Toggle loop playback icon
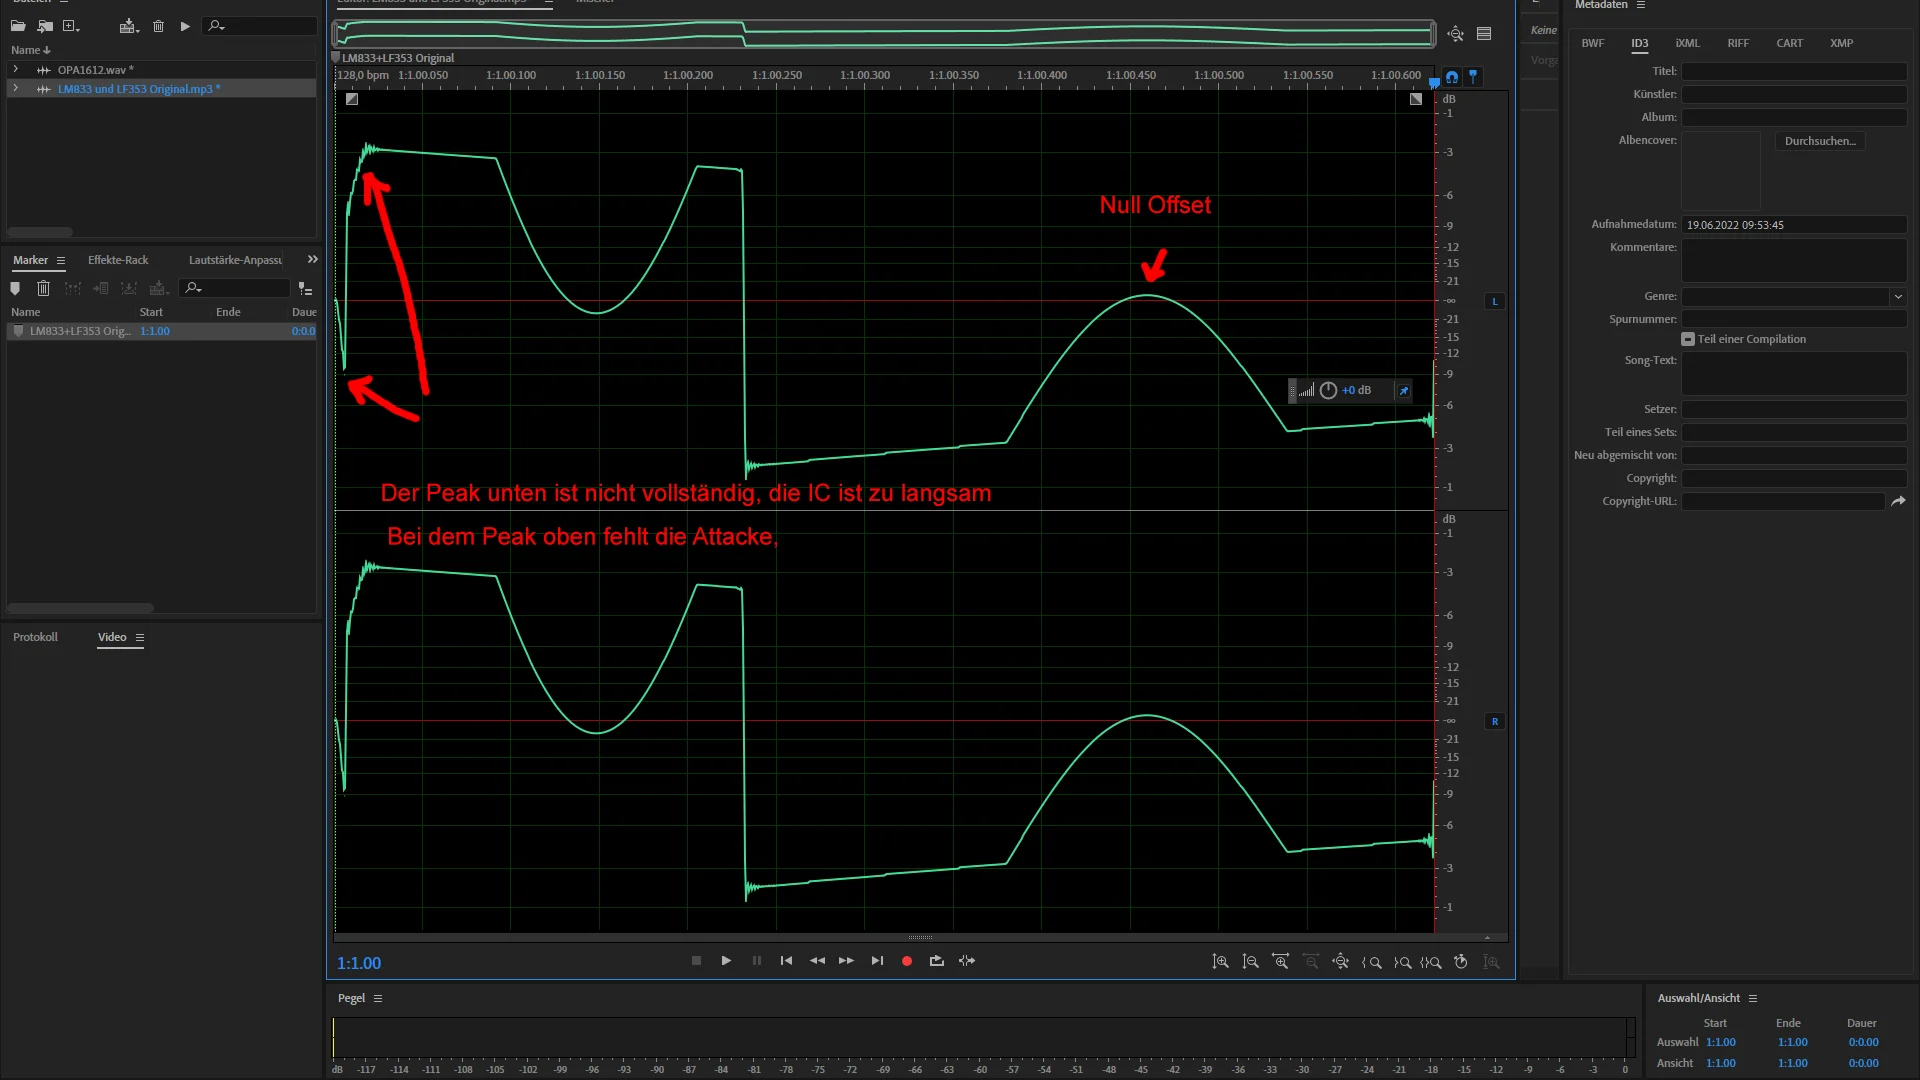 click(x=936, y=961)
